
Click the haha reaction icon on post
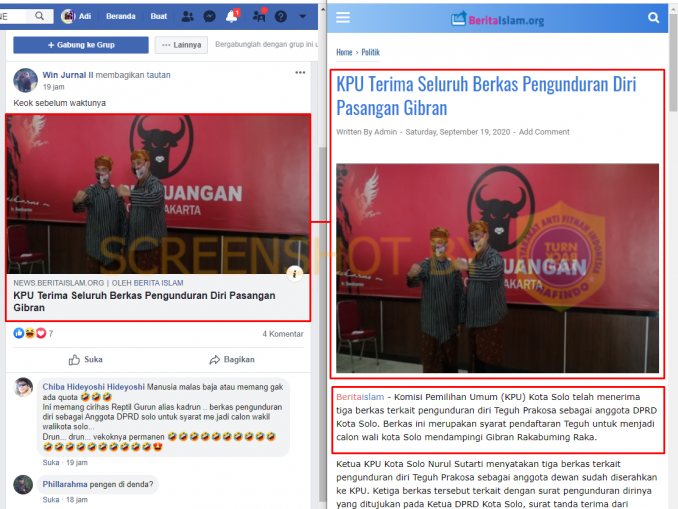pyautogui.click(x=30, y=333)
